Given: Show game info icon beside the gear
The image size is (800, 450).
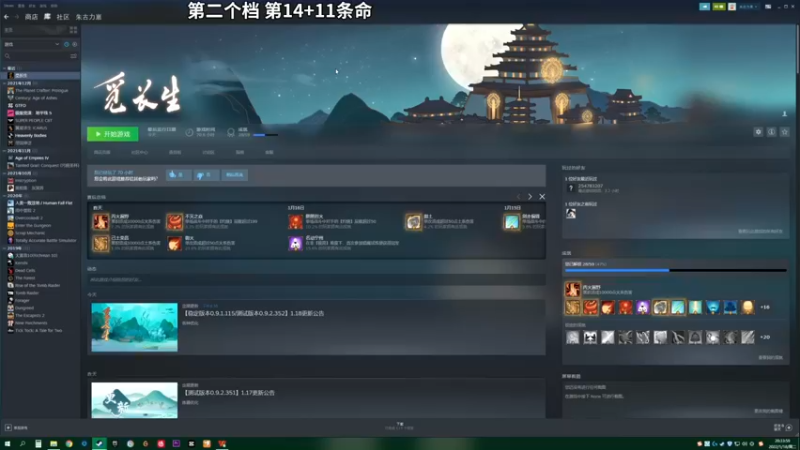Looking at the screenshot, I should coord(771,132).
